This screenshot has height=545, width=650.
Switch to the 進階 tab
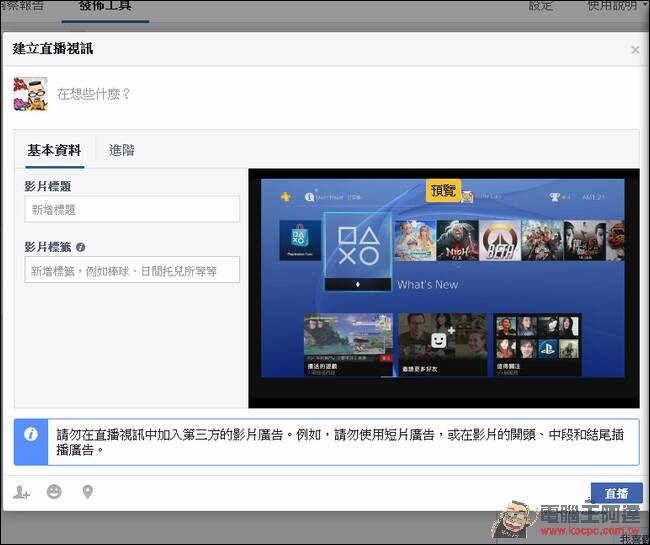pos(121,150)
